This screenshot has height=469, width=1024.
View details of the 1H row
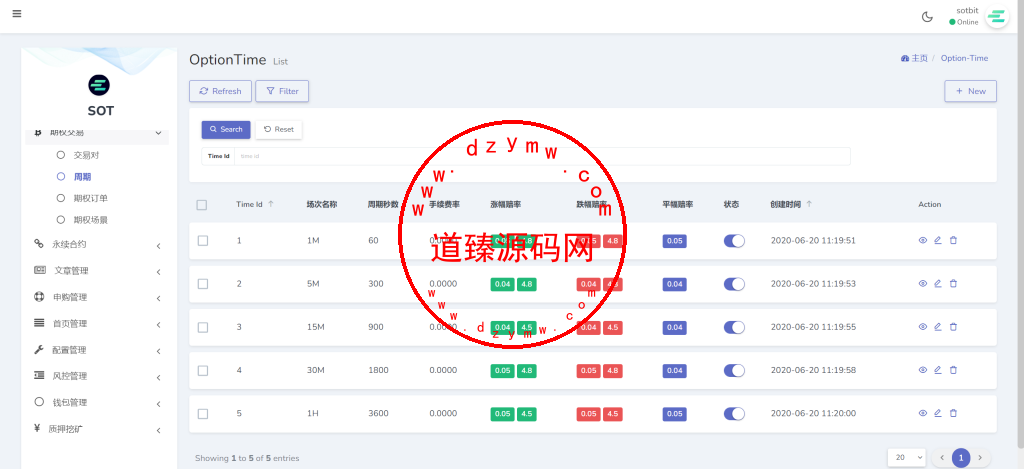point(923,413)
